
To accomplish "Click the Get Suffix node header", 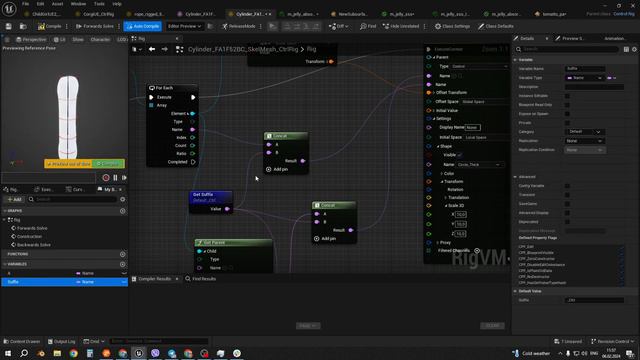I will pyautogui.click(x=211, y=197).
